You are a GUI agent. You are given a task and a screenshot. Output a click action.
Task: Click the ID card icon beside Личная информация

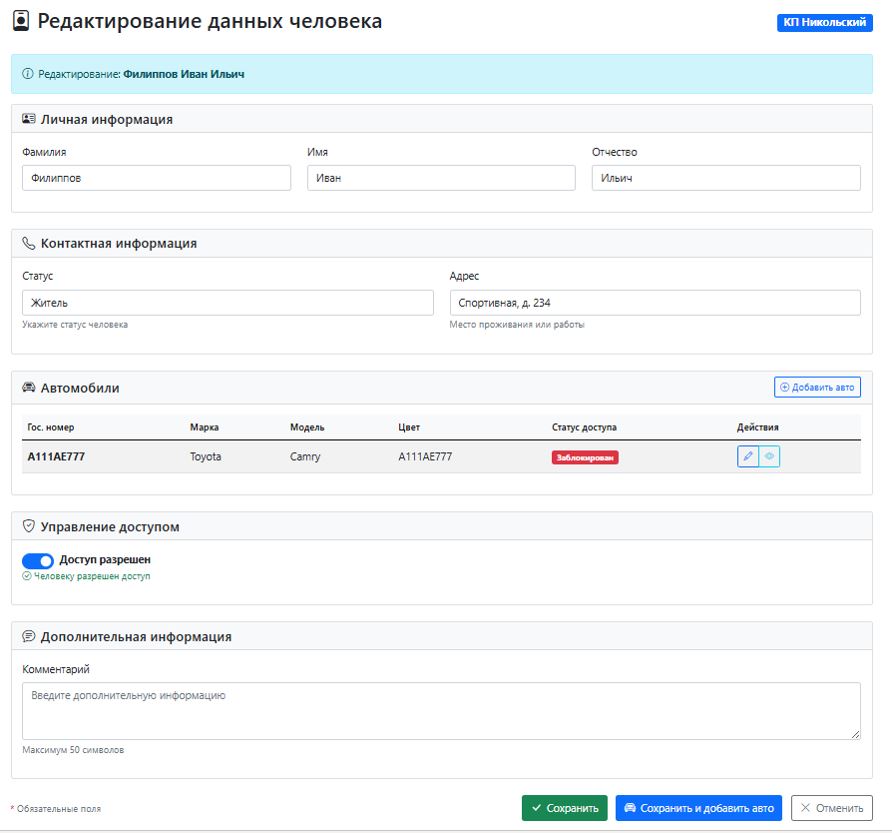(x=31, y=119)
